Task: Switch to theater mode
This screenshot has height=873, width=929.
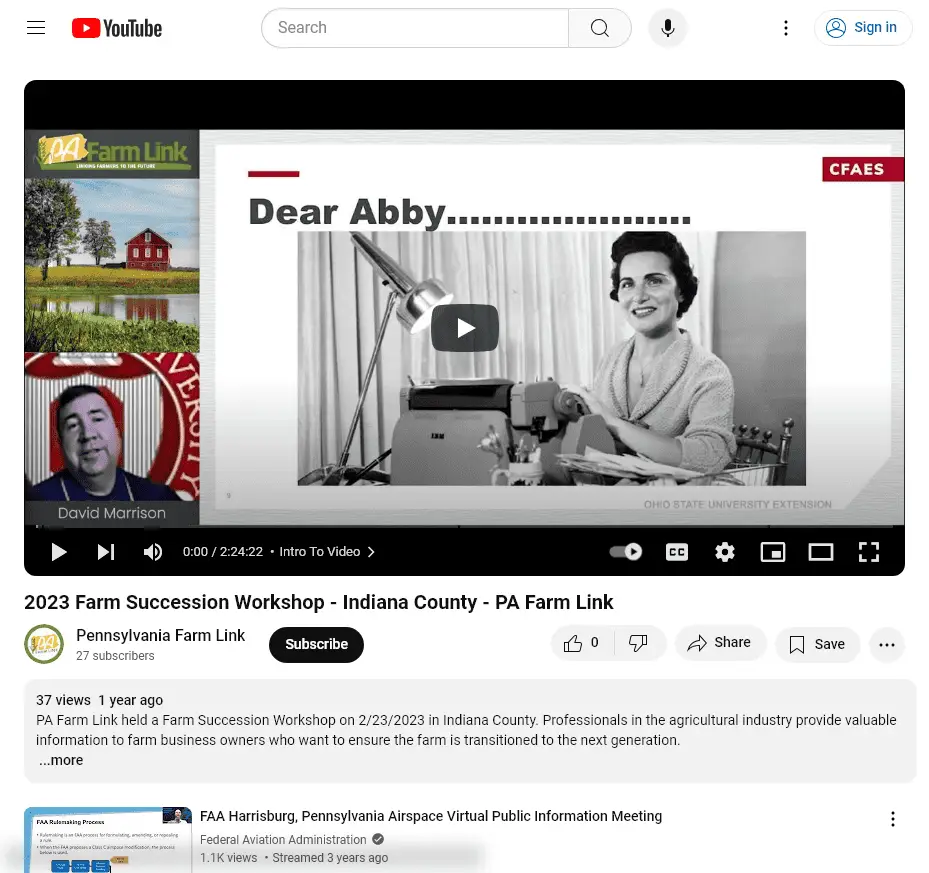Action: point(821,552)
